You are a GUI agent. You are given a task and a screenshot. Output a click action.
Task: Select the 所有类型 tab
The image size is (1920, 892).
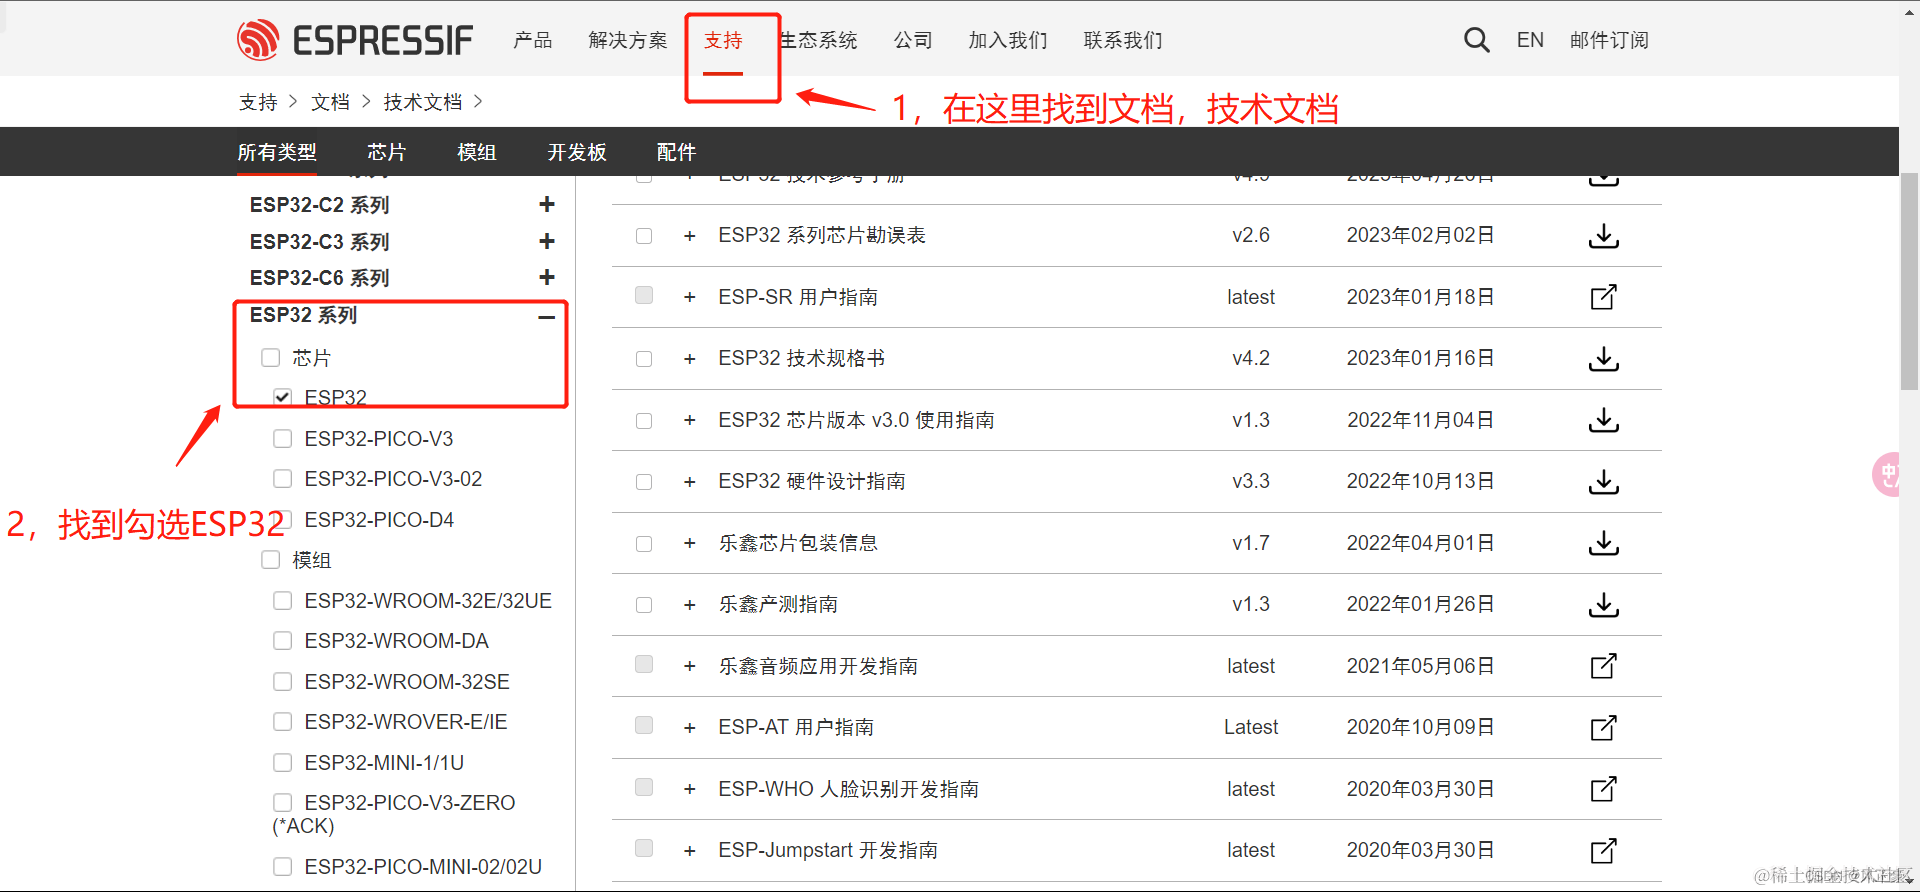(x=277, y=152)
